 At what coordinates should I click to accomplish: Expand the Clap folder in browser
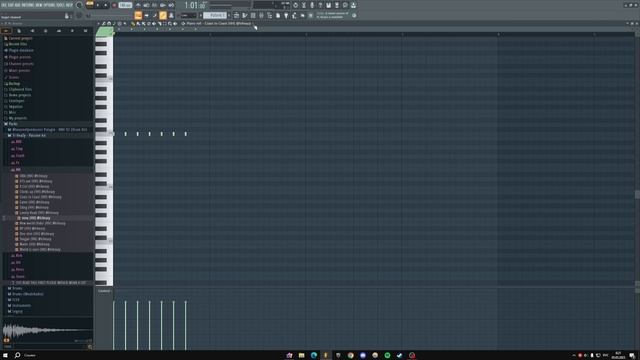[x=19, y=149]
